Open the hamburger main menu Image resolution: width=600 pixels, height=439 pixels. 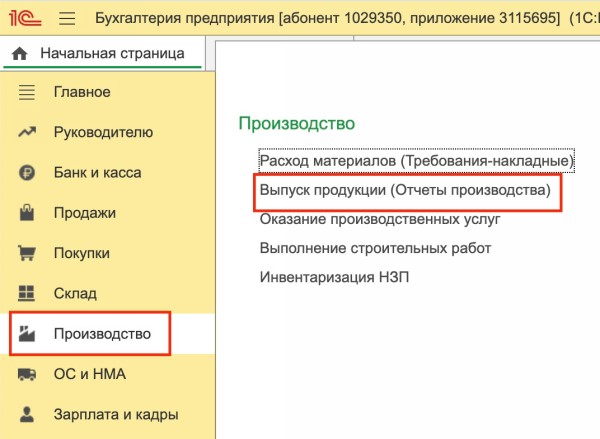click(x=67, y=18)
